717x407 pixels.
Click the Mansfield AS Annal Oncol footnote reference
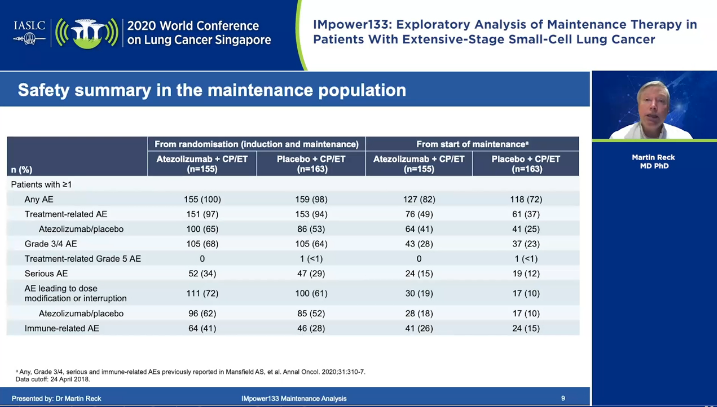coord(190,372)
